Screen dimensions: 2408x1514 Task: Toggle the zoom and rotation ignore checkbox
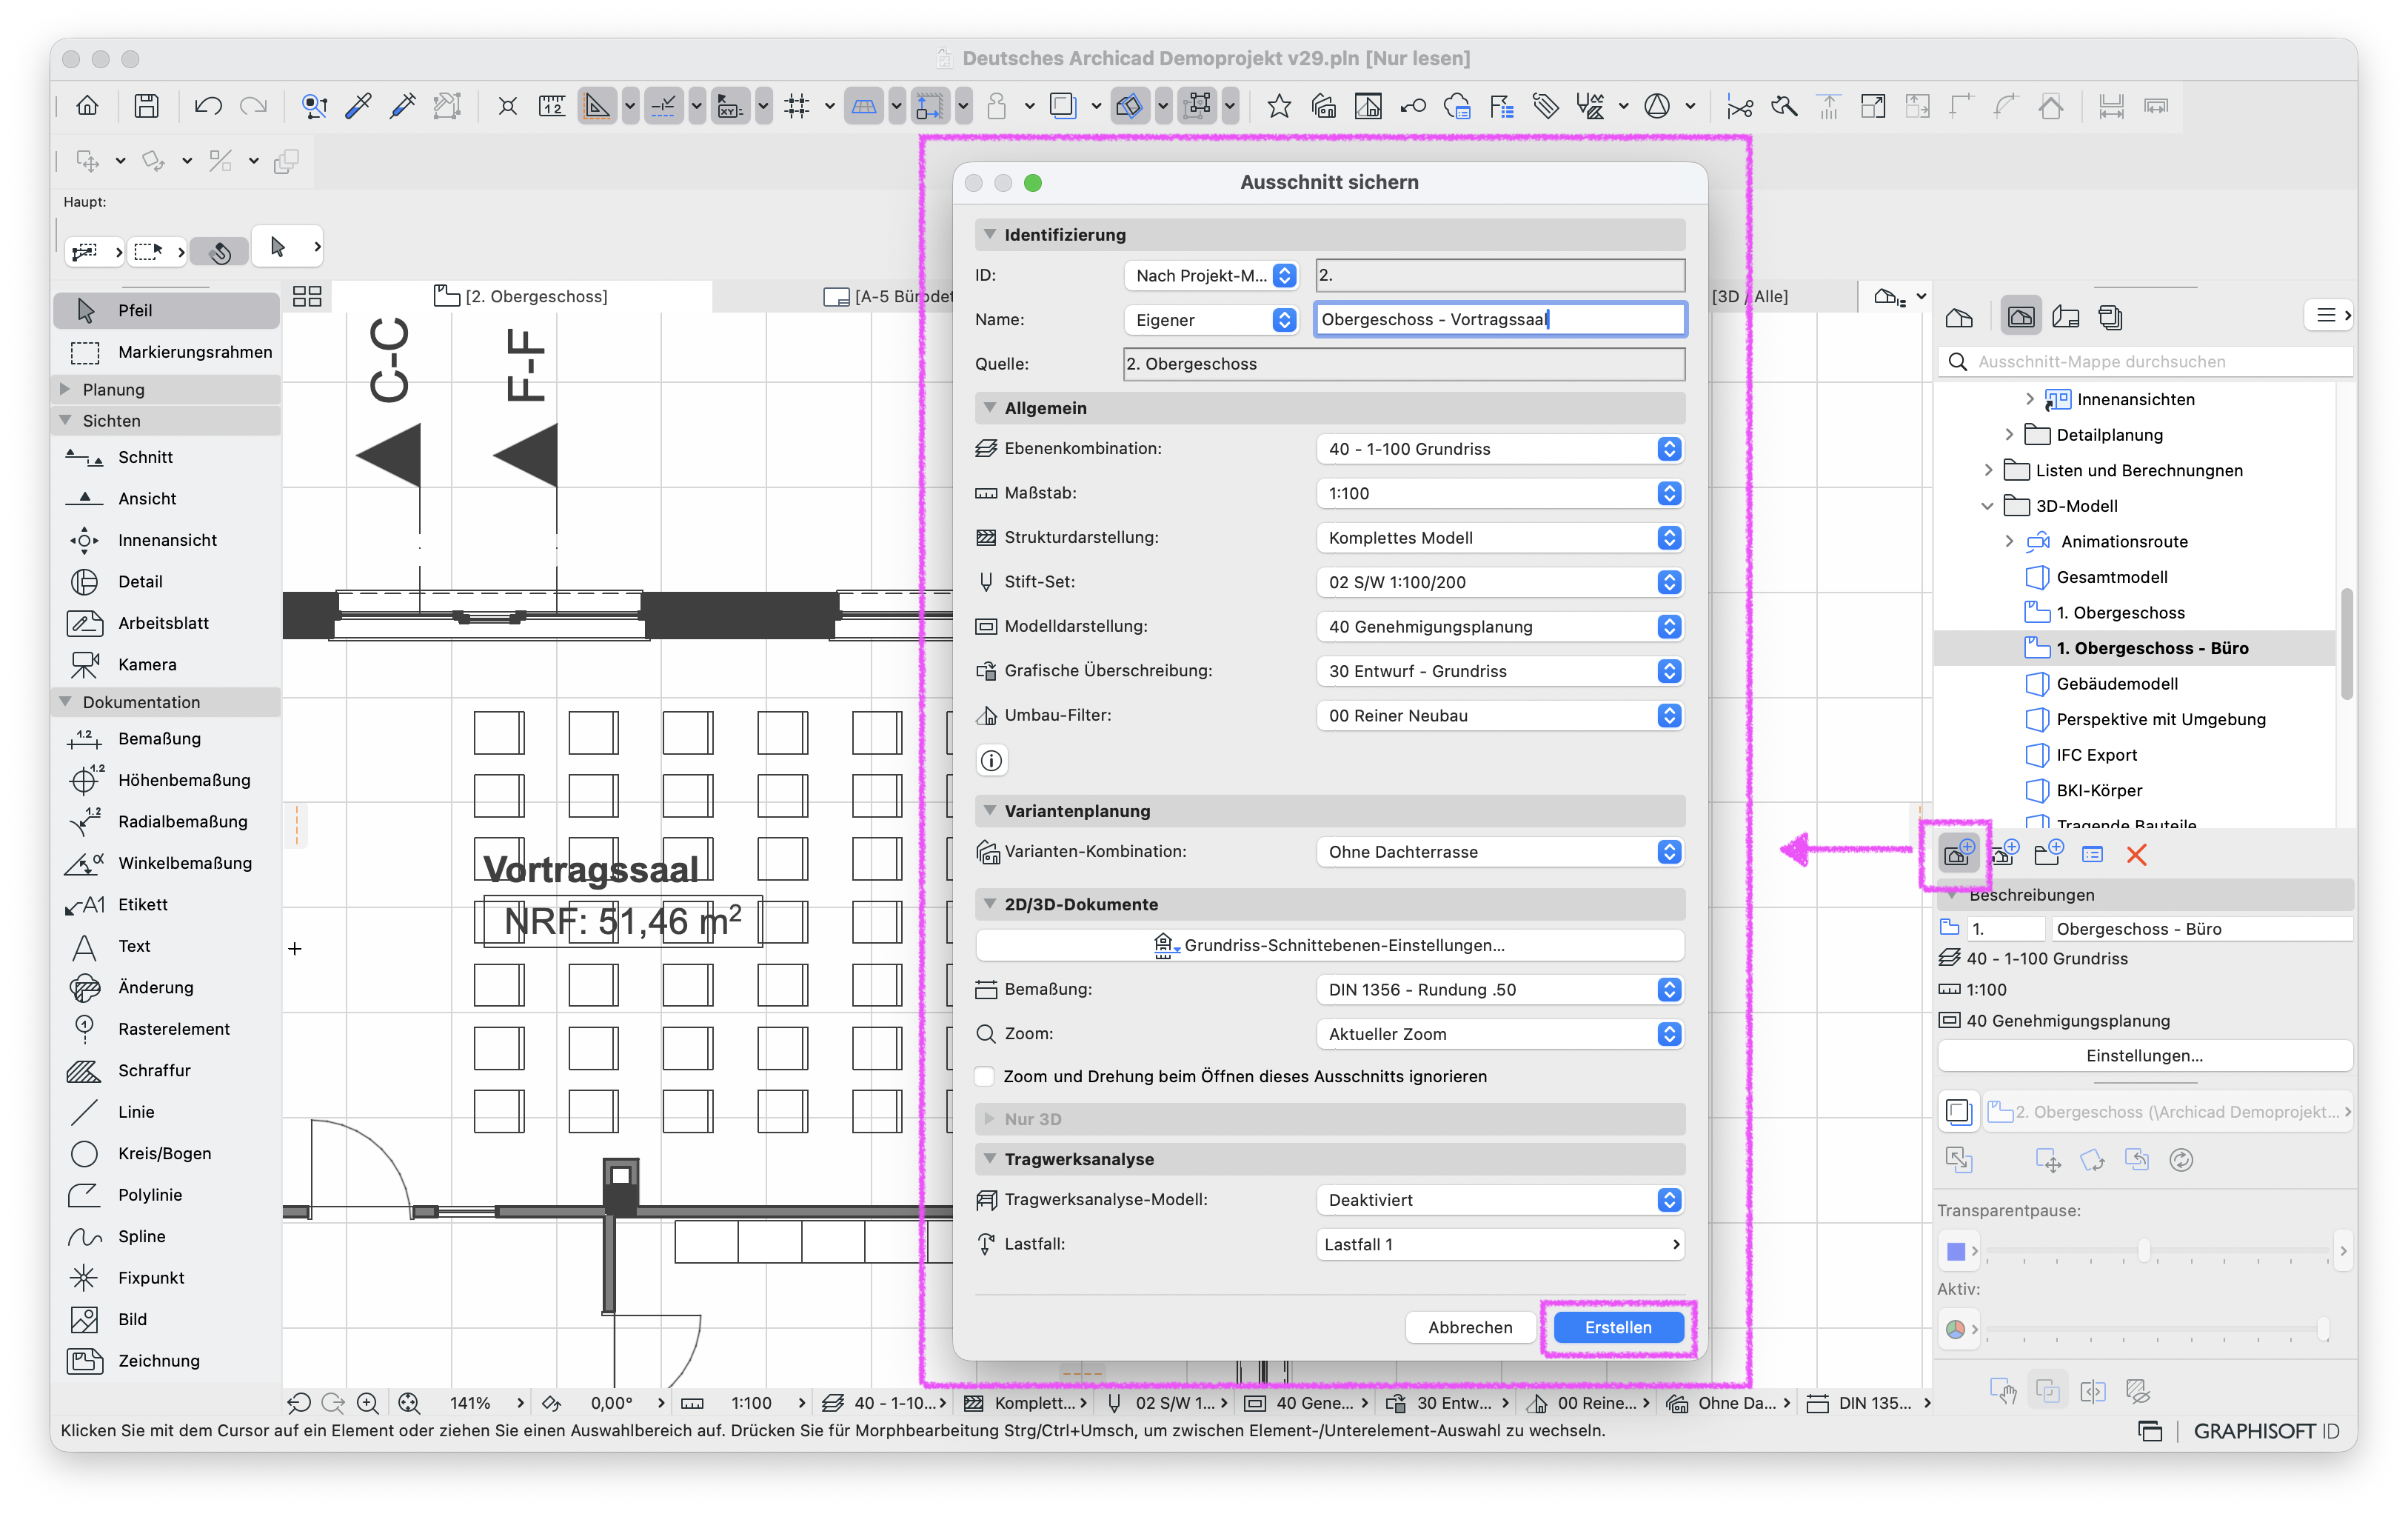pyautogui.click(x=985, y=1076)
